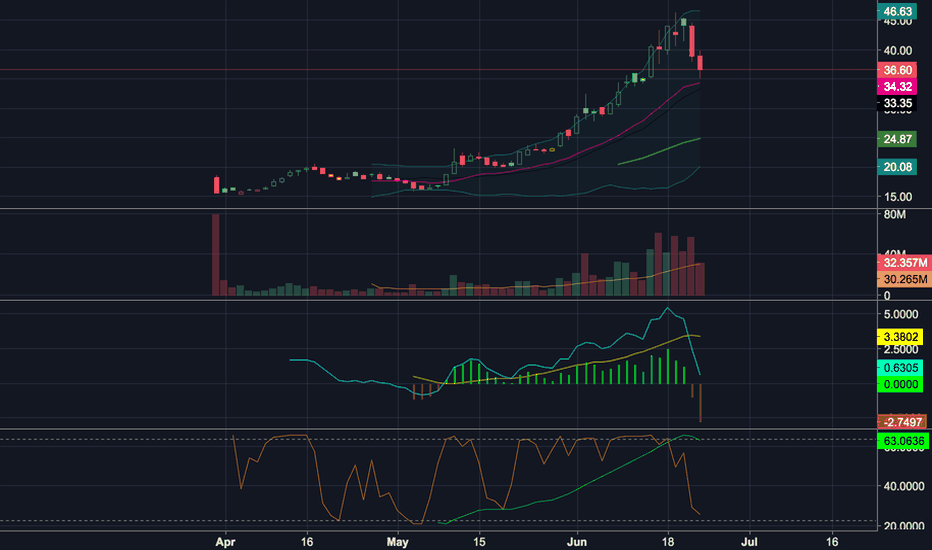932x550 pixels.
Task: Click the 20.0000 oscillator scale label
Action: click(x=903, y=526)
